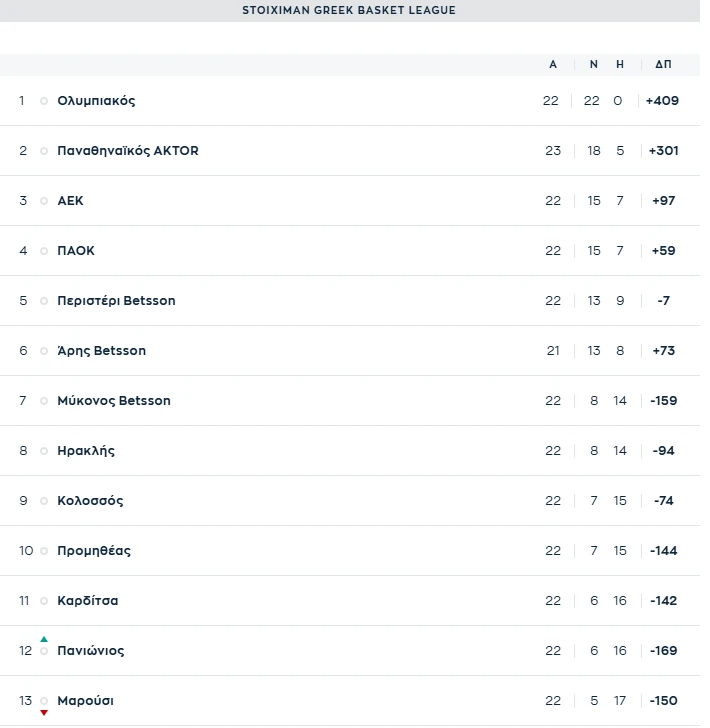Select Άρης Betsson in standings
This screenshot has height=728, width=710.
click(102, 351)
